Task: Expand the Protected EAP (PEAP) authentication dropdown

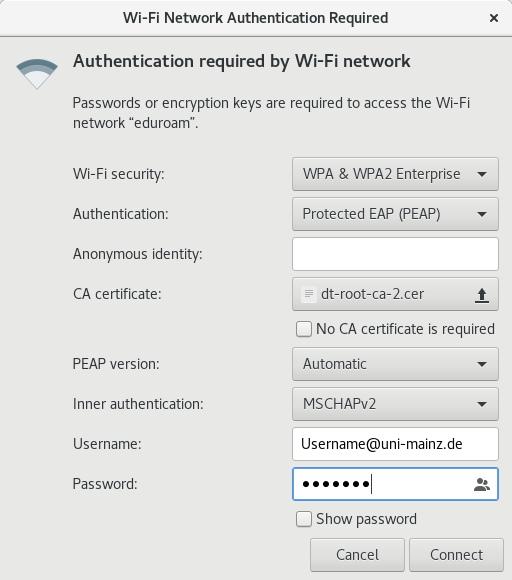Action: tap(395, 214)
